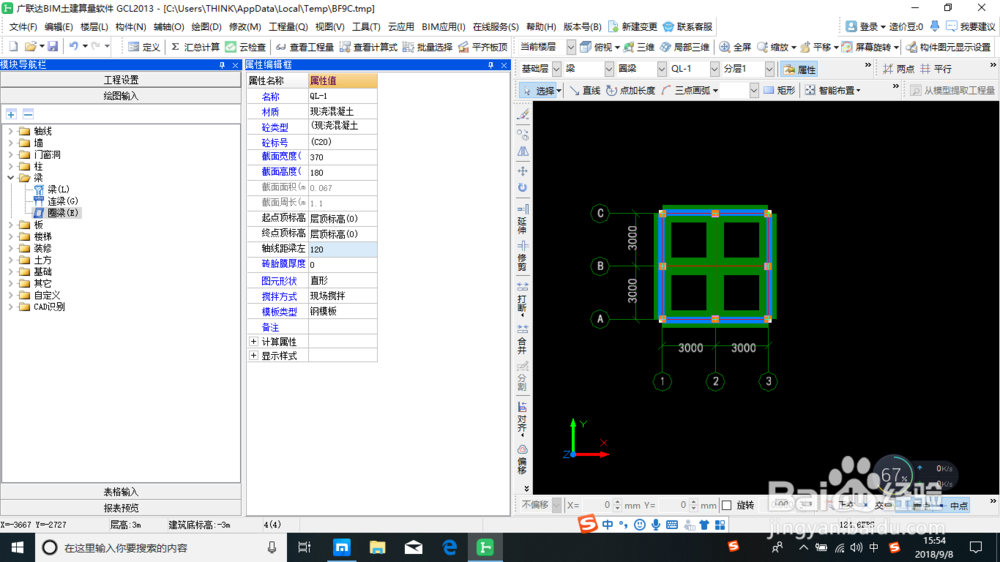Expand 计算属性 property group
Viewport: 1000px width, 562px height.
253,342
